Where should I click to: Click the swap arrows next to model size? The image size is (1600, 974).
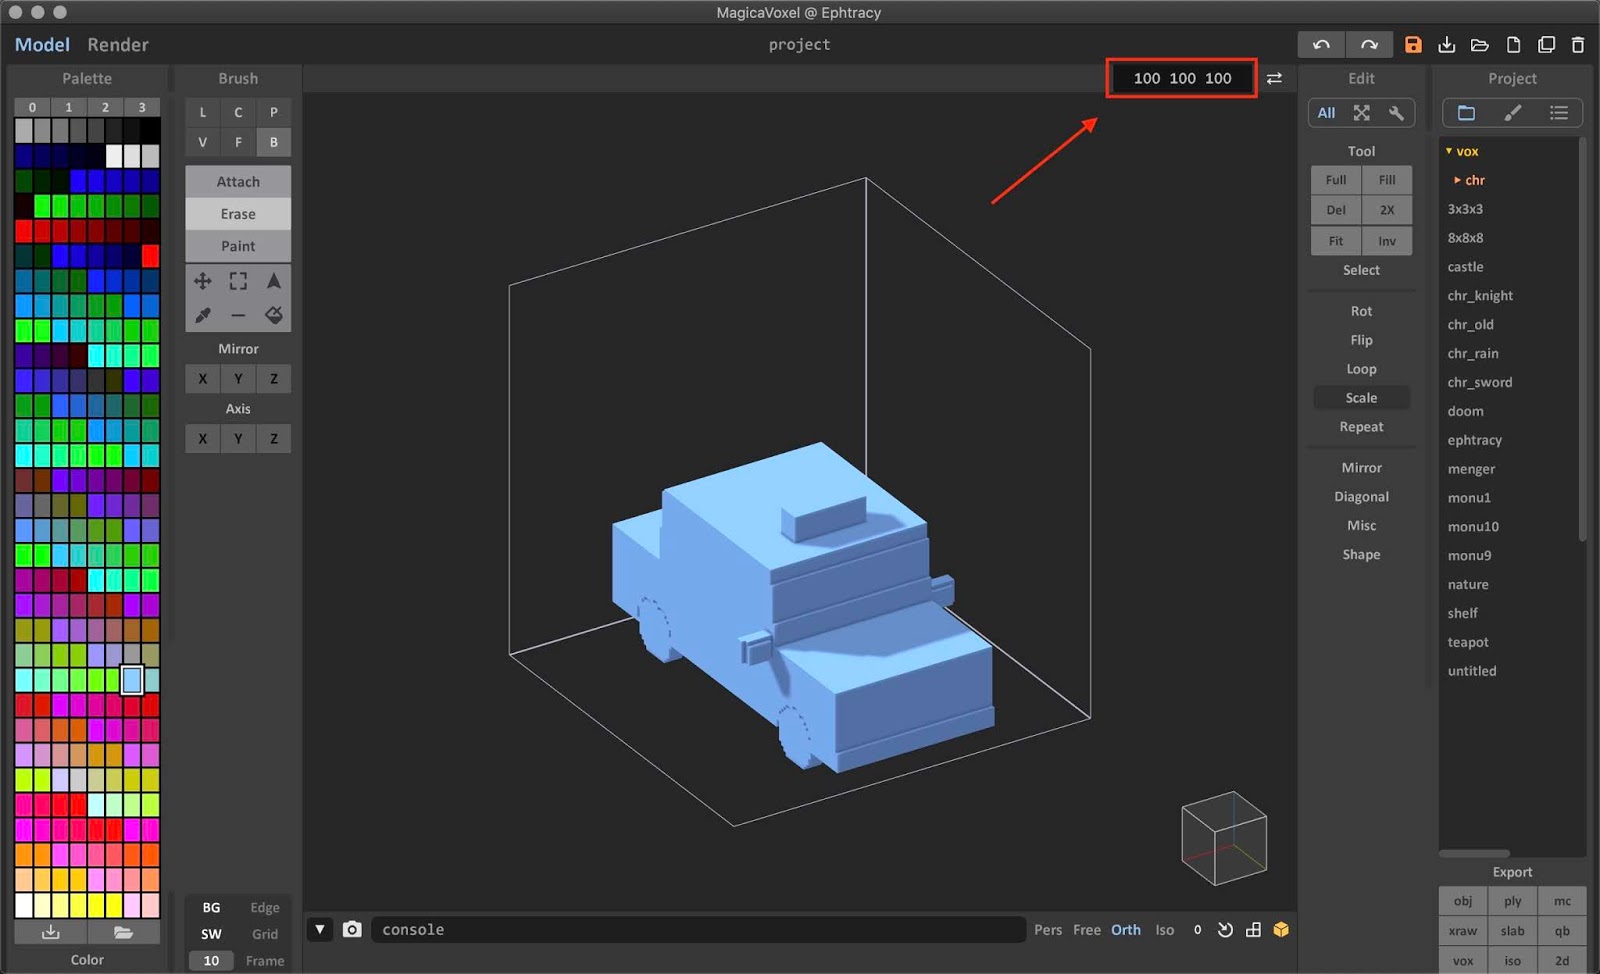(1274, 78)
